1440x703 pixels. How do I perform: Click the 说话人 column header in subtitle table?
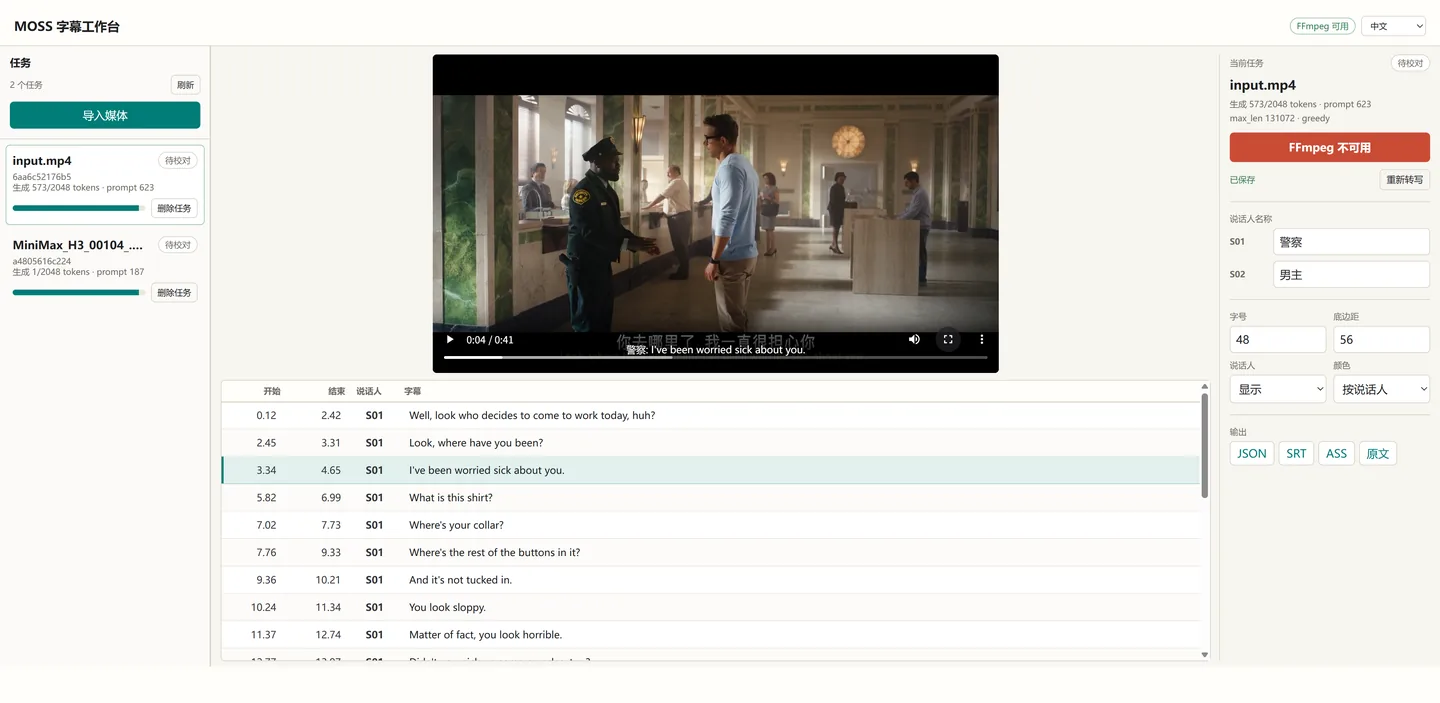369,391
